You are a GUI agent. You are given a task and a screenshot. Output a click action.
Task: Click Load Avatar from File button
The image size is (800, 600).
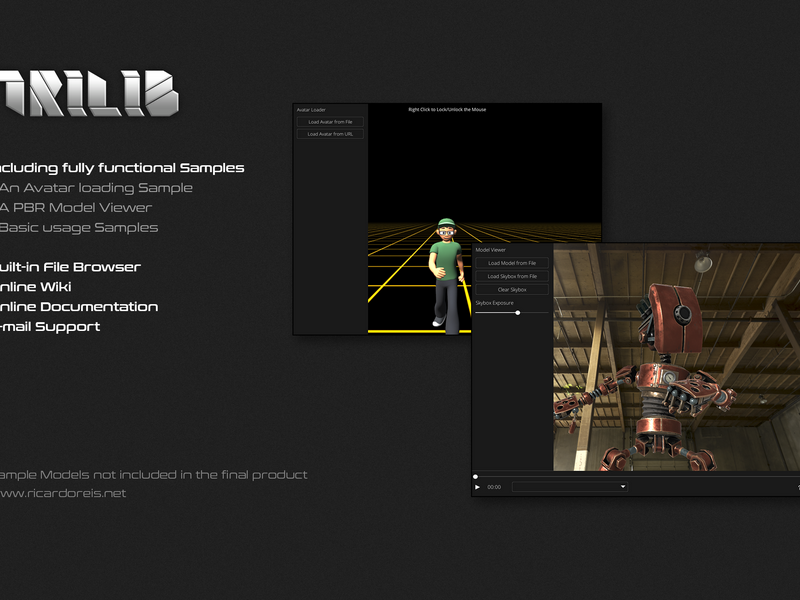click(x=330, y=122)
